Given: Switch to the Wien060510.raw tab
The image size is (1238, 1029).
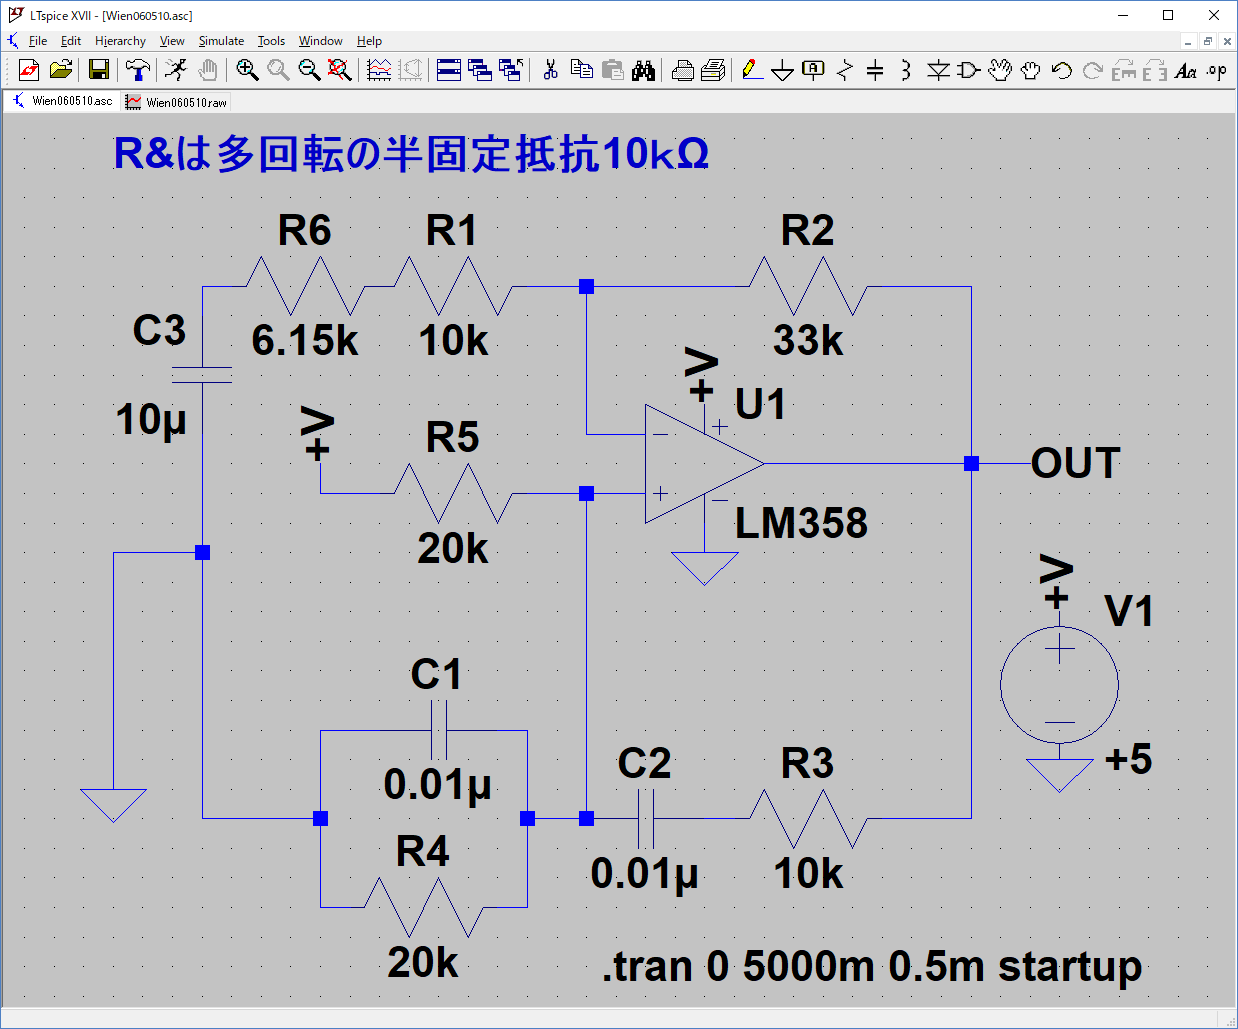Looking at the screenshot, I should click(x=177, y=102).
